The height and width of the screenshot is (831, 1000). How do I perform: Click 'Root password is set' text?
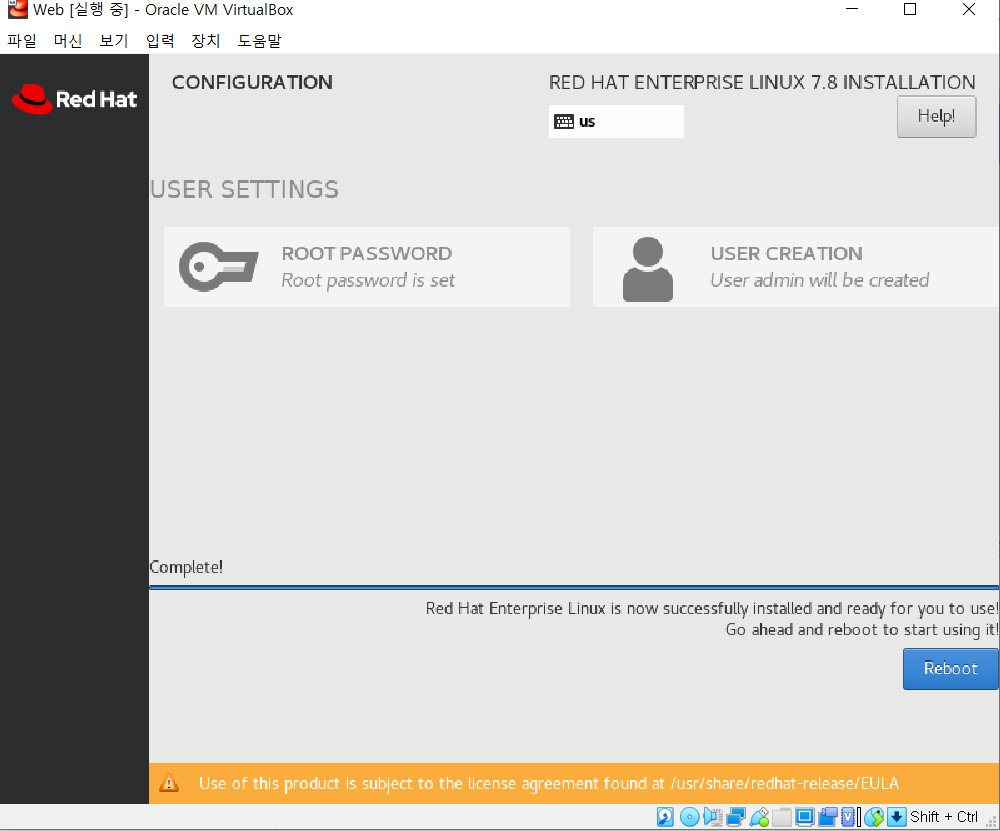(368, 280)
